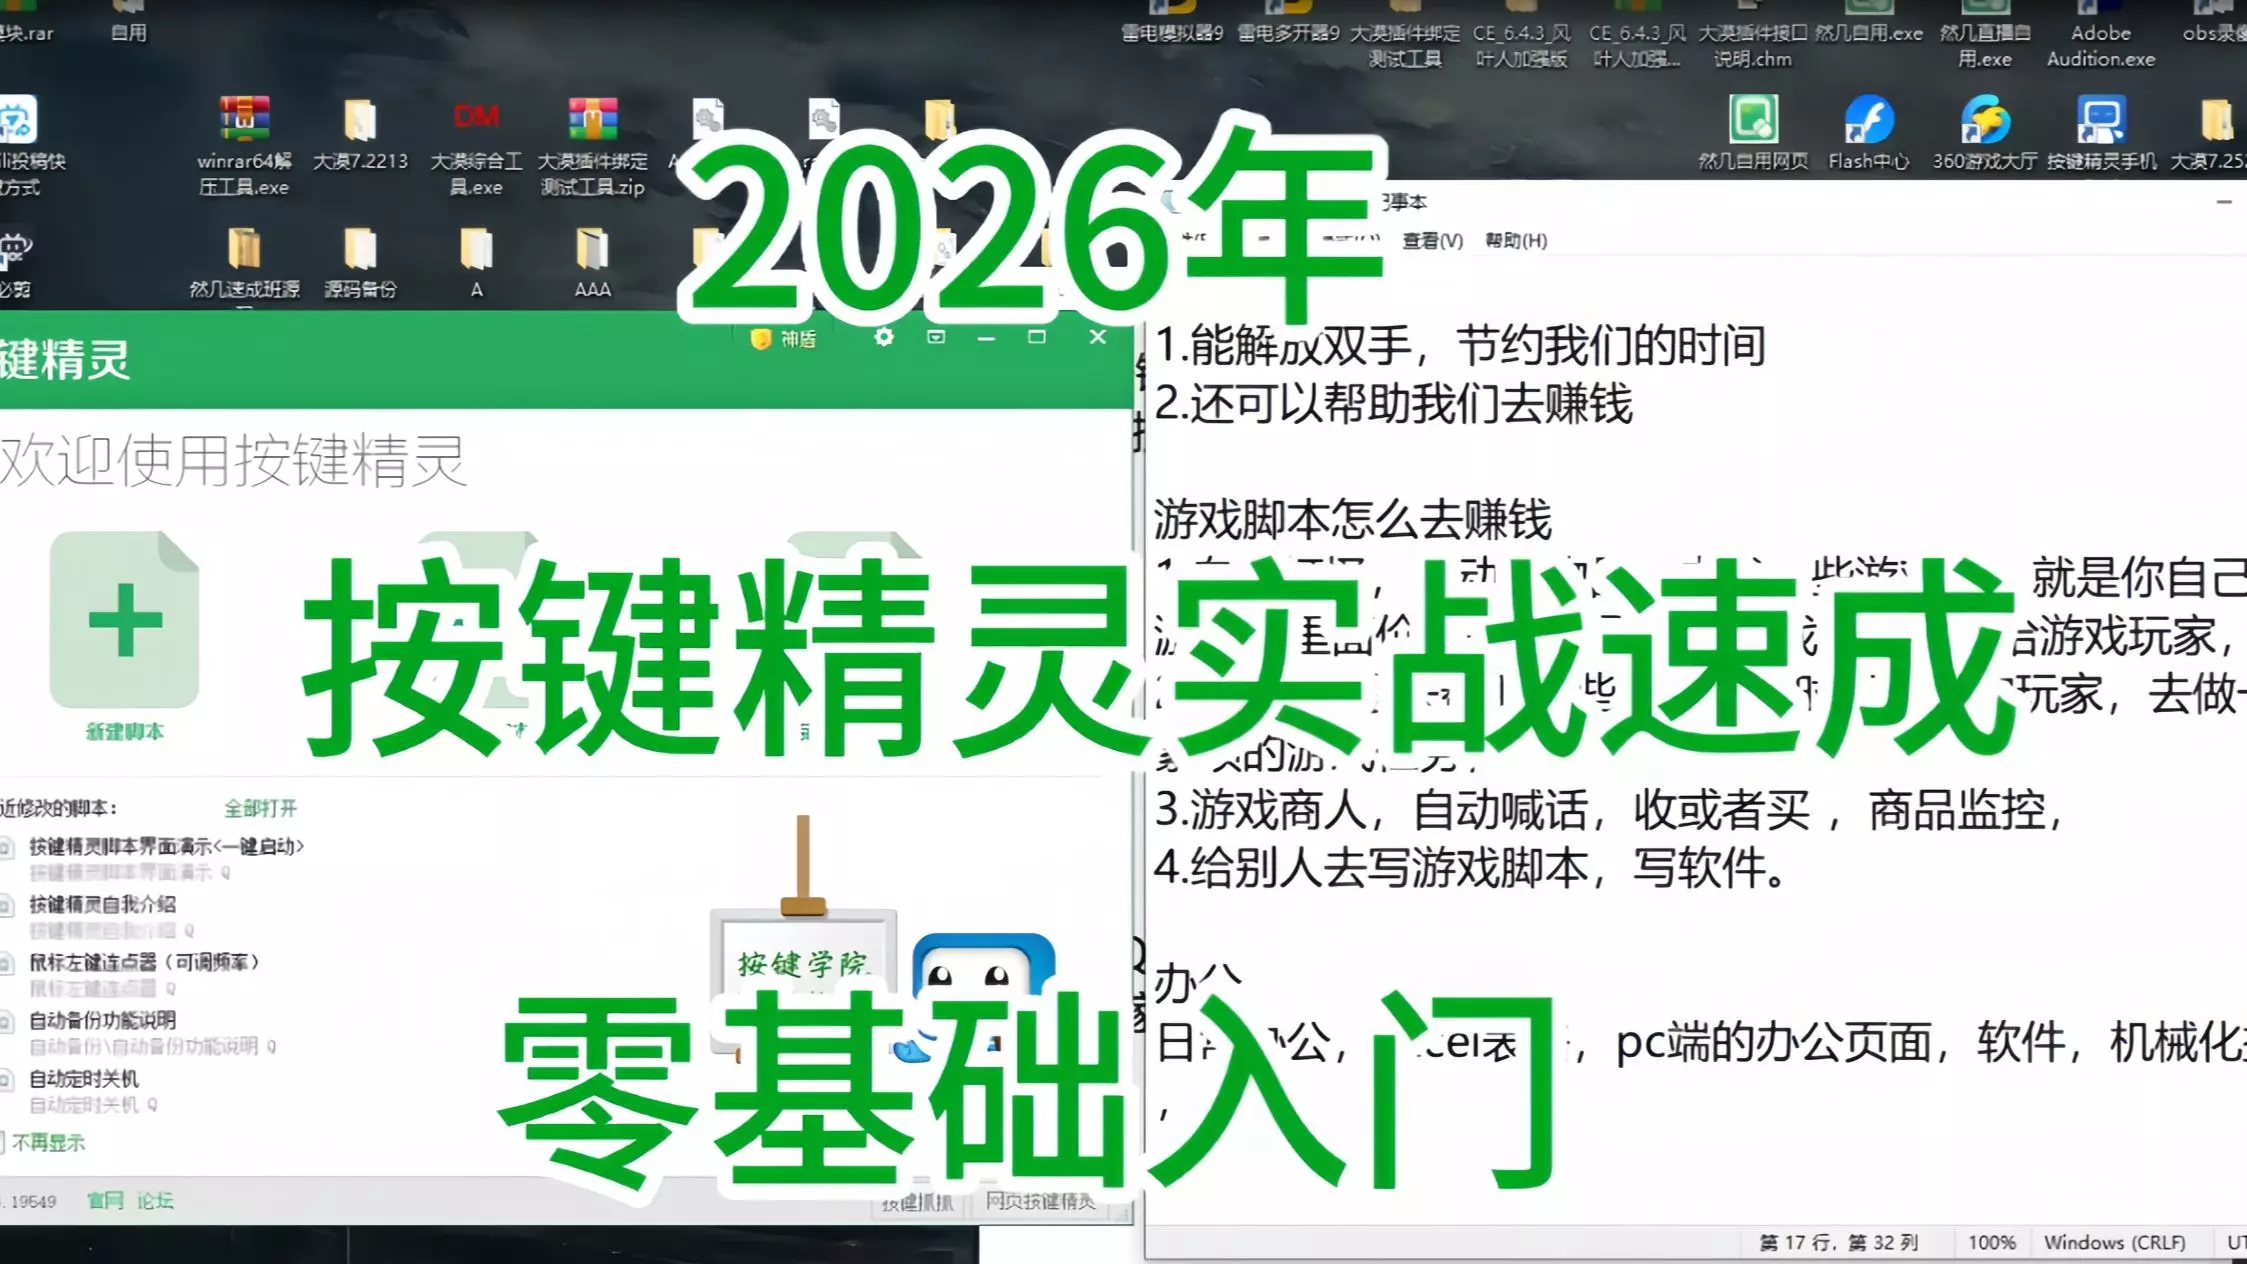Open the 查看(V) menu in Notepad
2247x1264 pixels.
pos(1432,241)
